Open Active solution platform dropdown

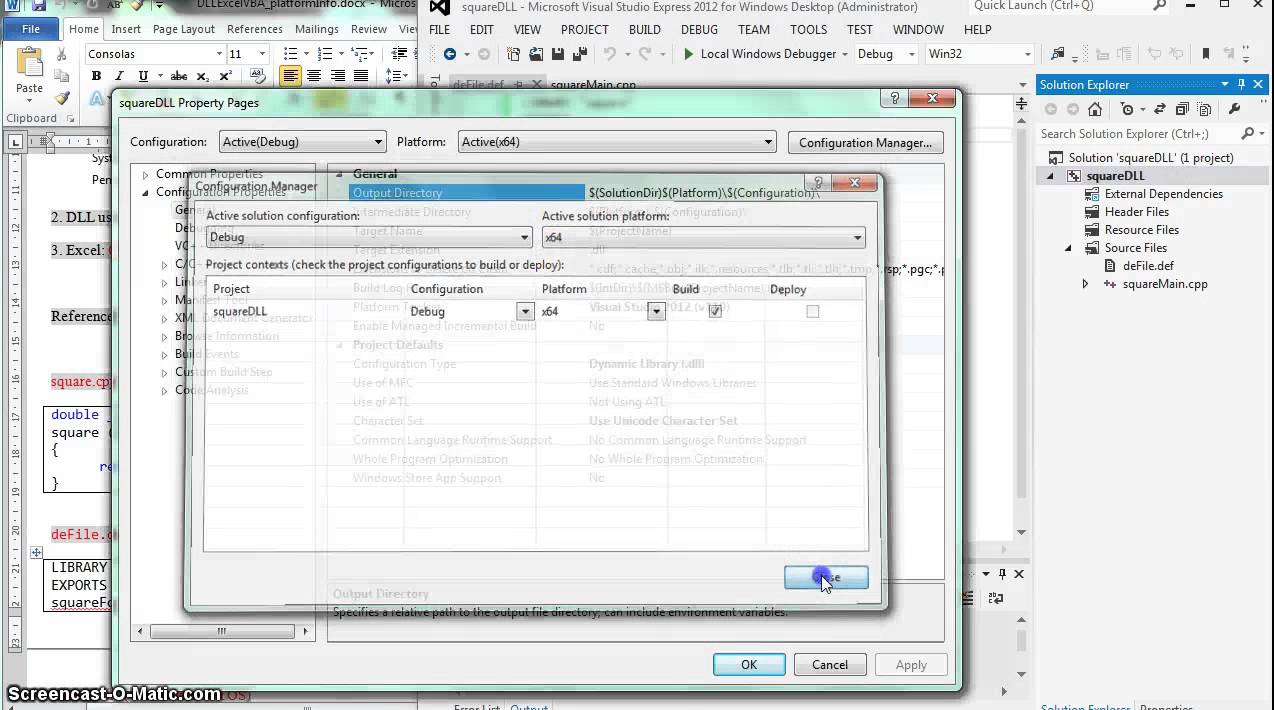[857, 238]
